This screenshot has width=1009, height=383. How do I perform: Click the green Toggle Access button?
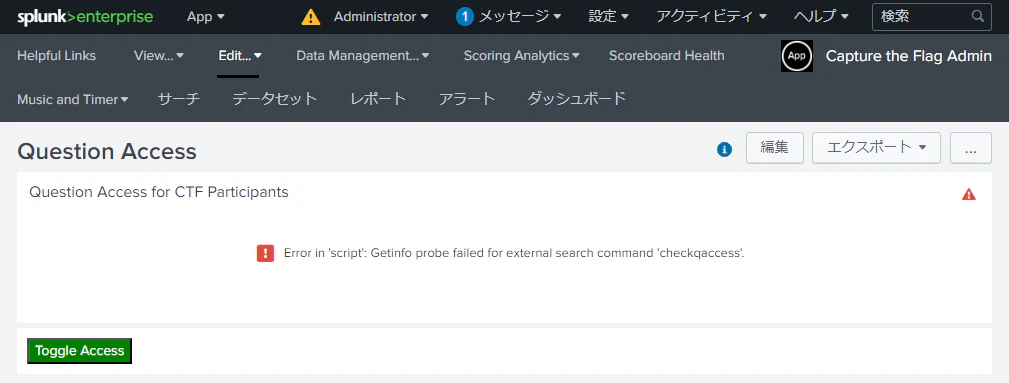coord(80,351)
